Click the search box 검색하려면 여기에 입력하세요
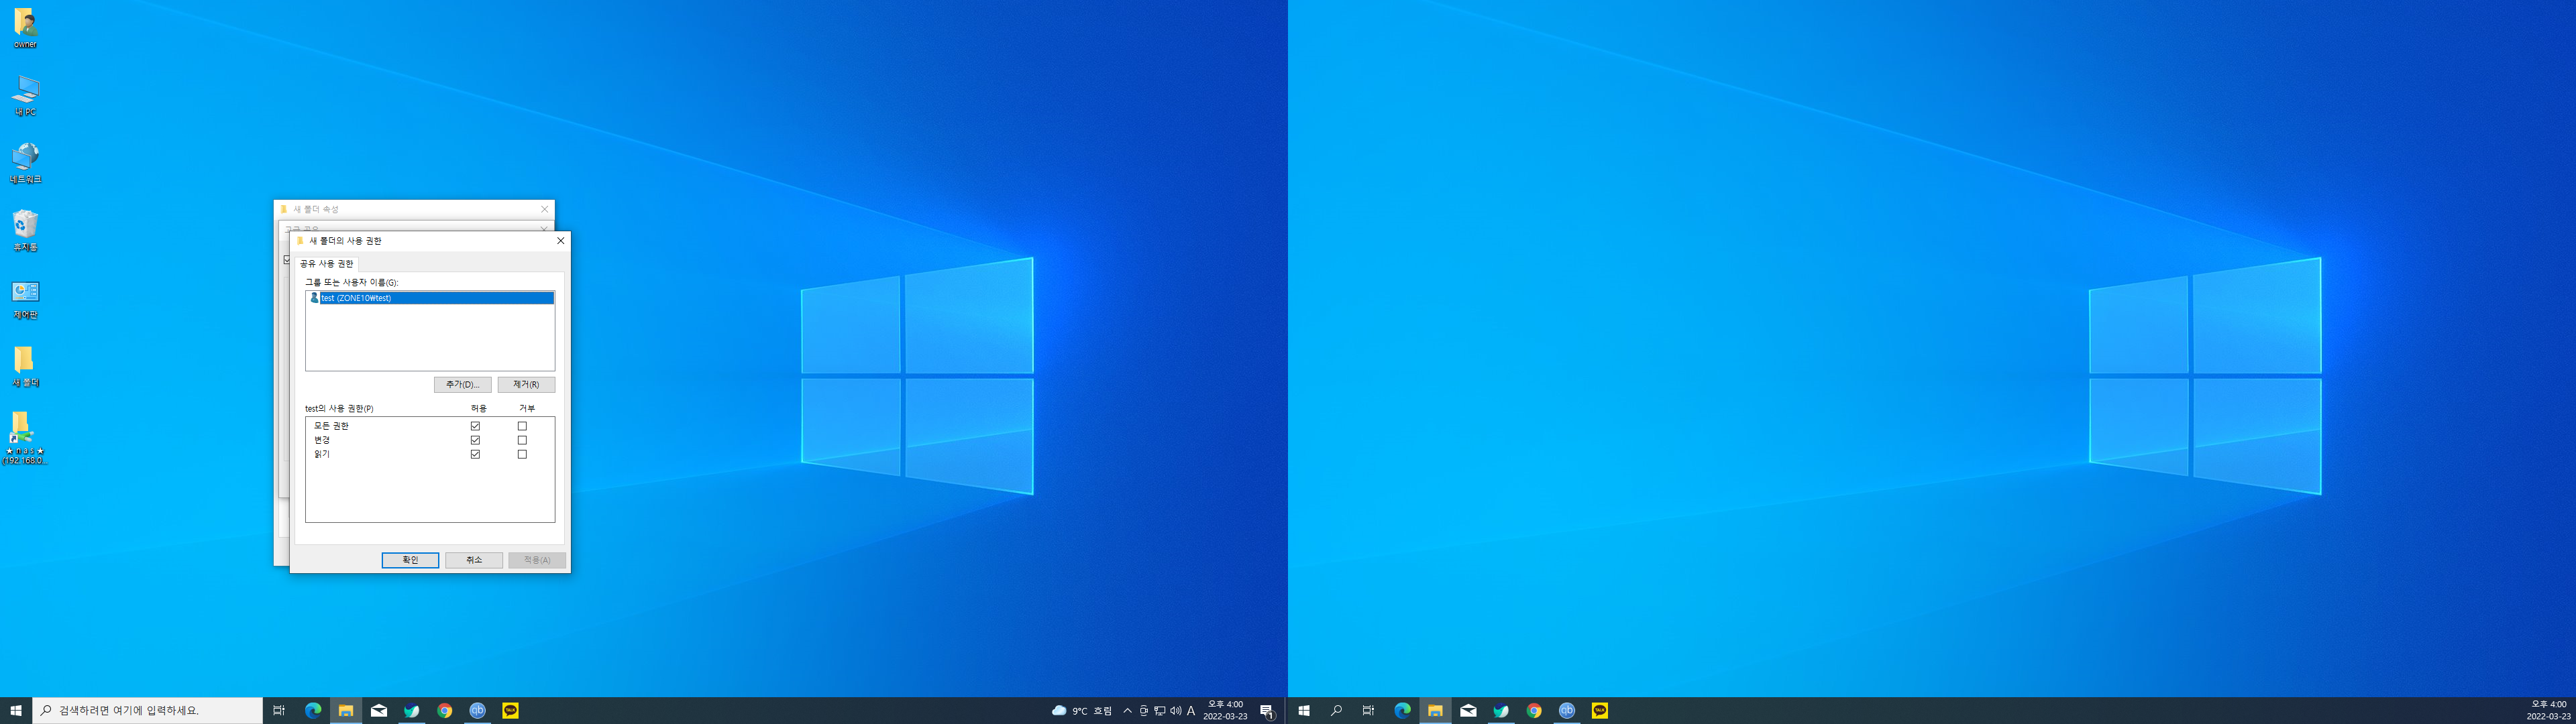This screenshot has width=2576, height=724. [x=148, y=711]
